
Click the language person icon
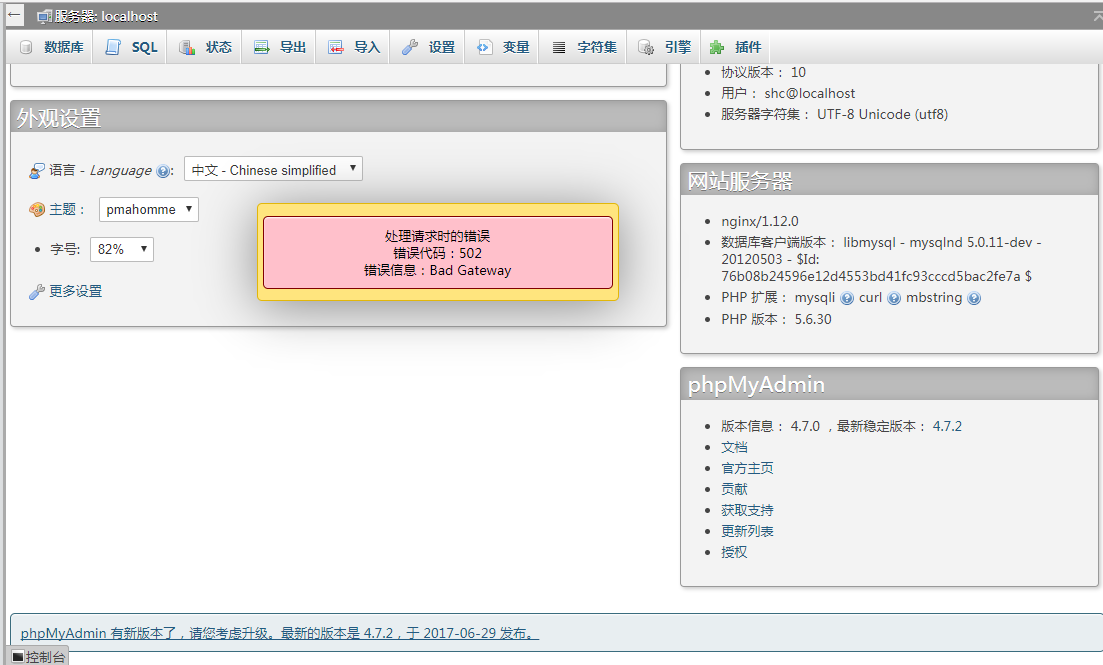point(37,170)
